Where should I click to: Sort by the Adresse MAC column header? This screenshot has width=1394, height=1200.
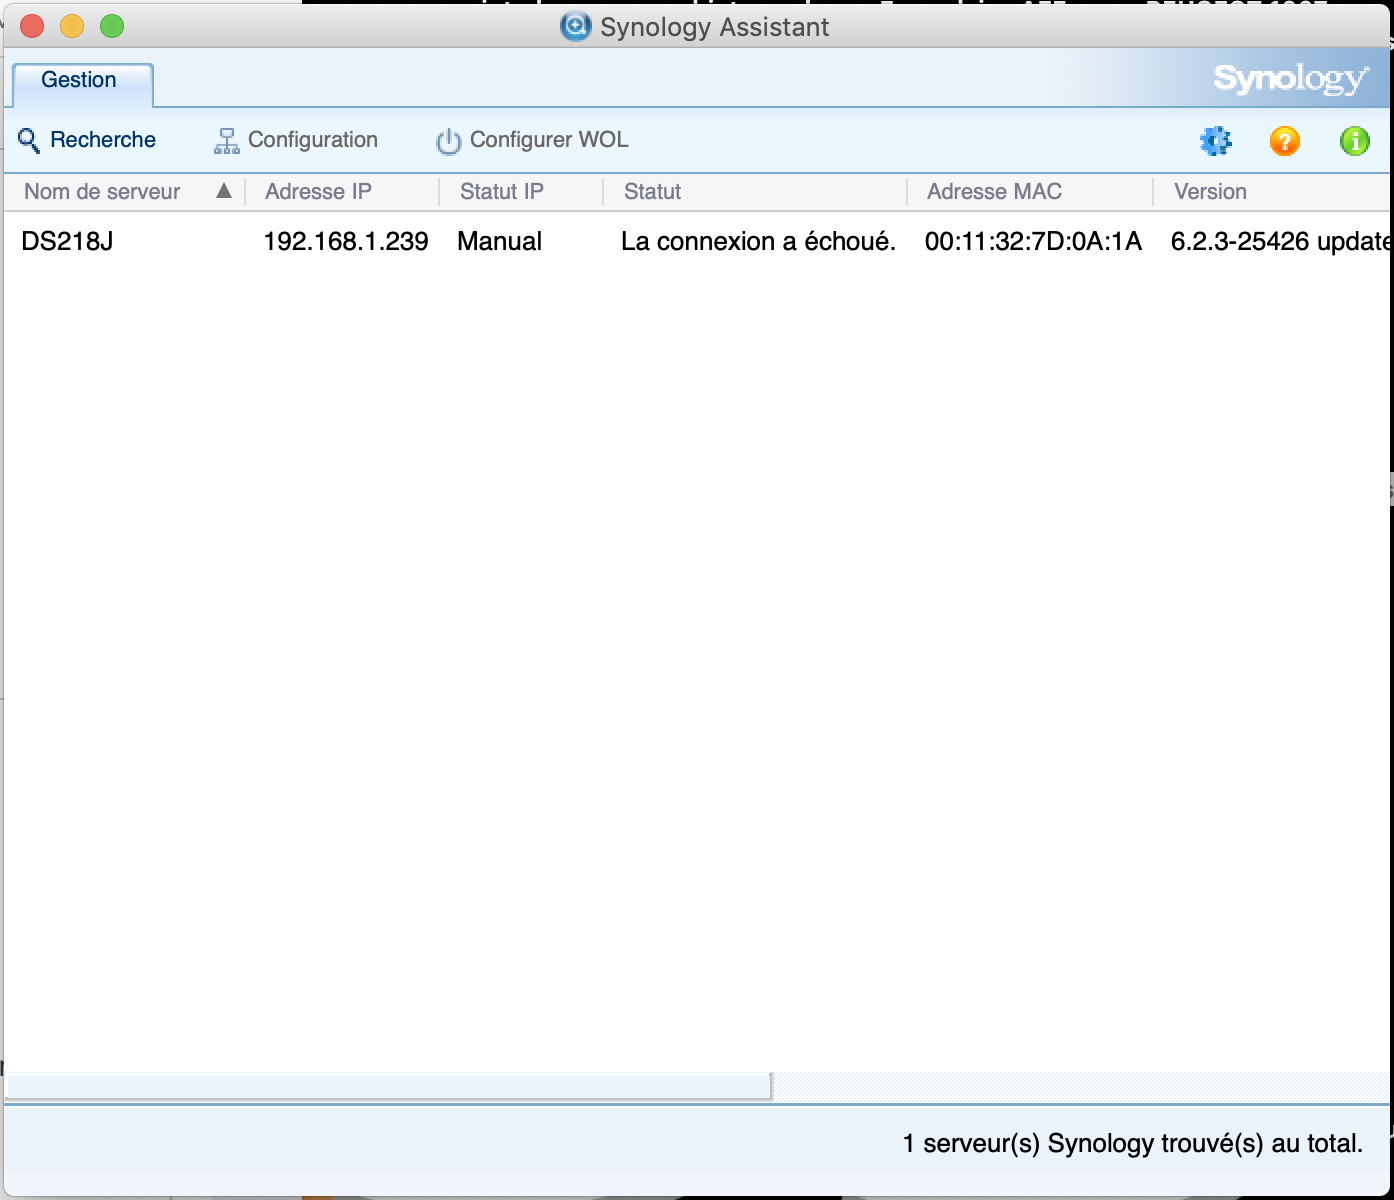point(1030,192)
